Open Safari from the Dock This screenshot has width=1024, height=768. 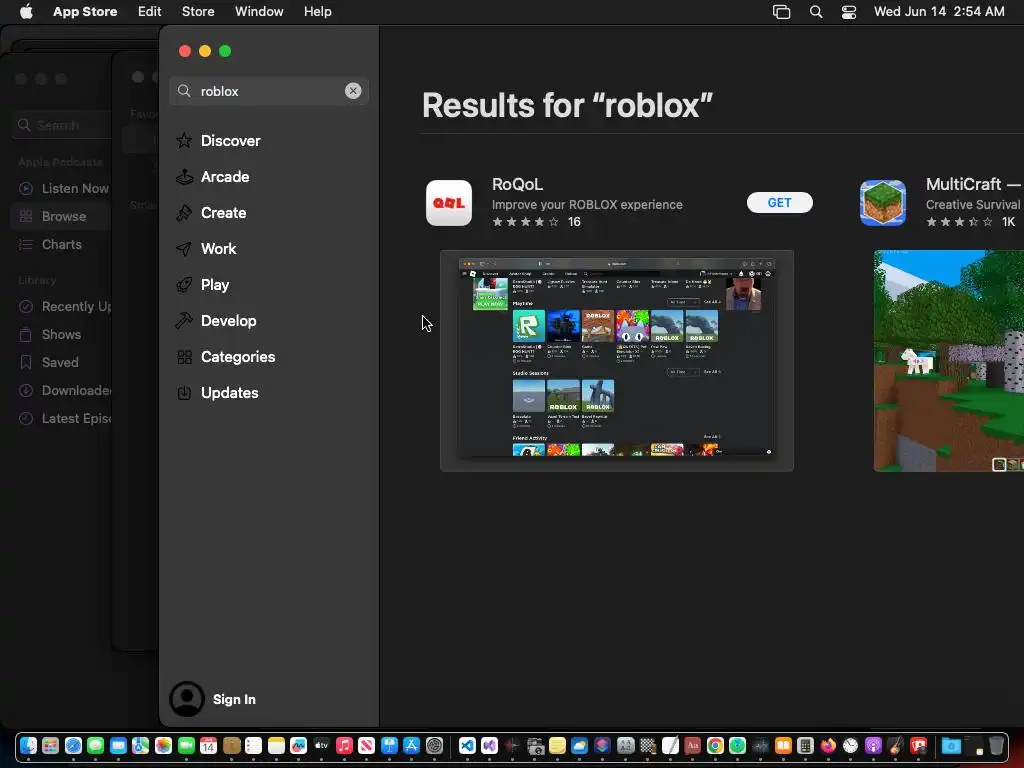(73, 745)
